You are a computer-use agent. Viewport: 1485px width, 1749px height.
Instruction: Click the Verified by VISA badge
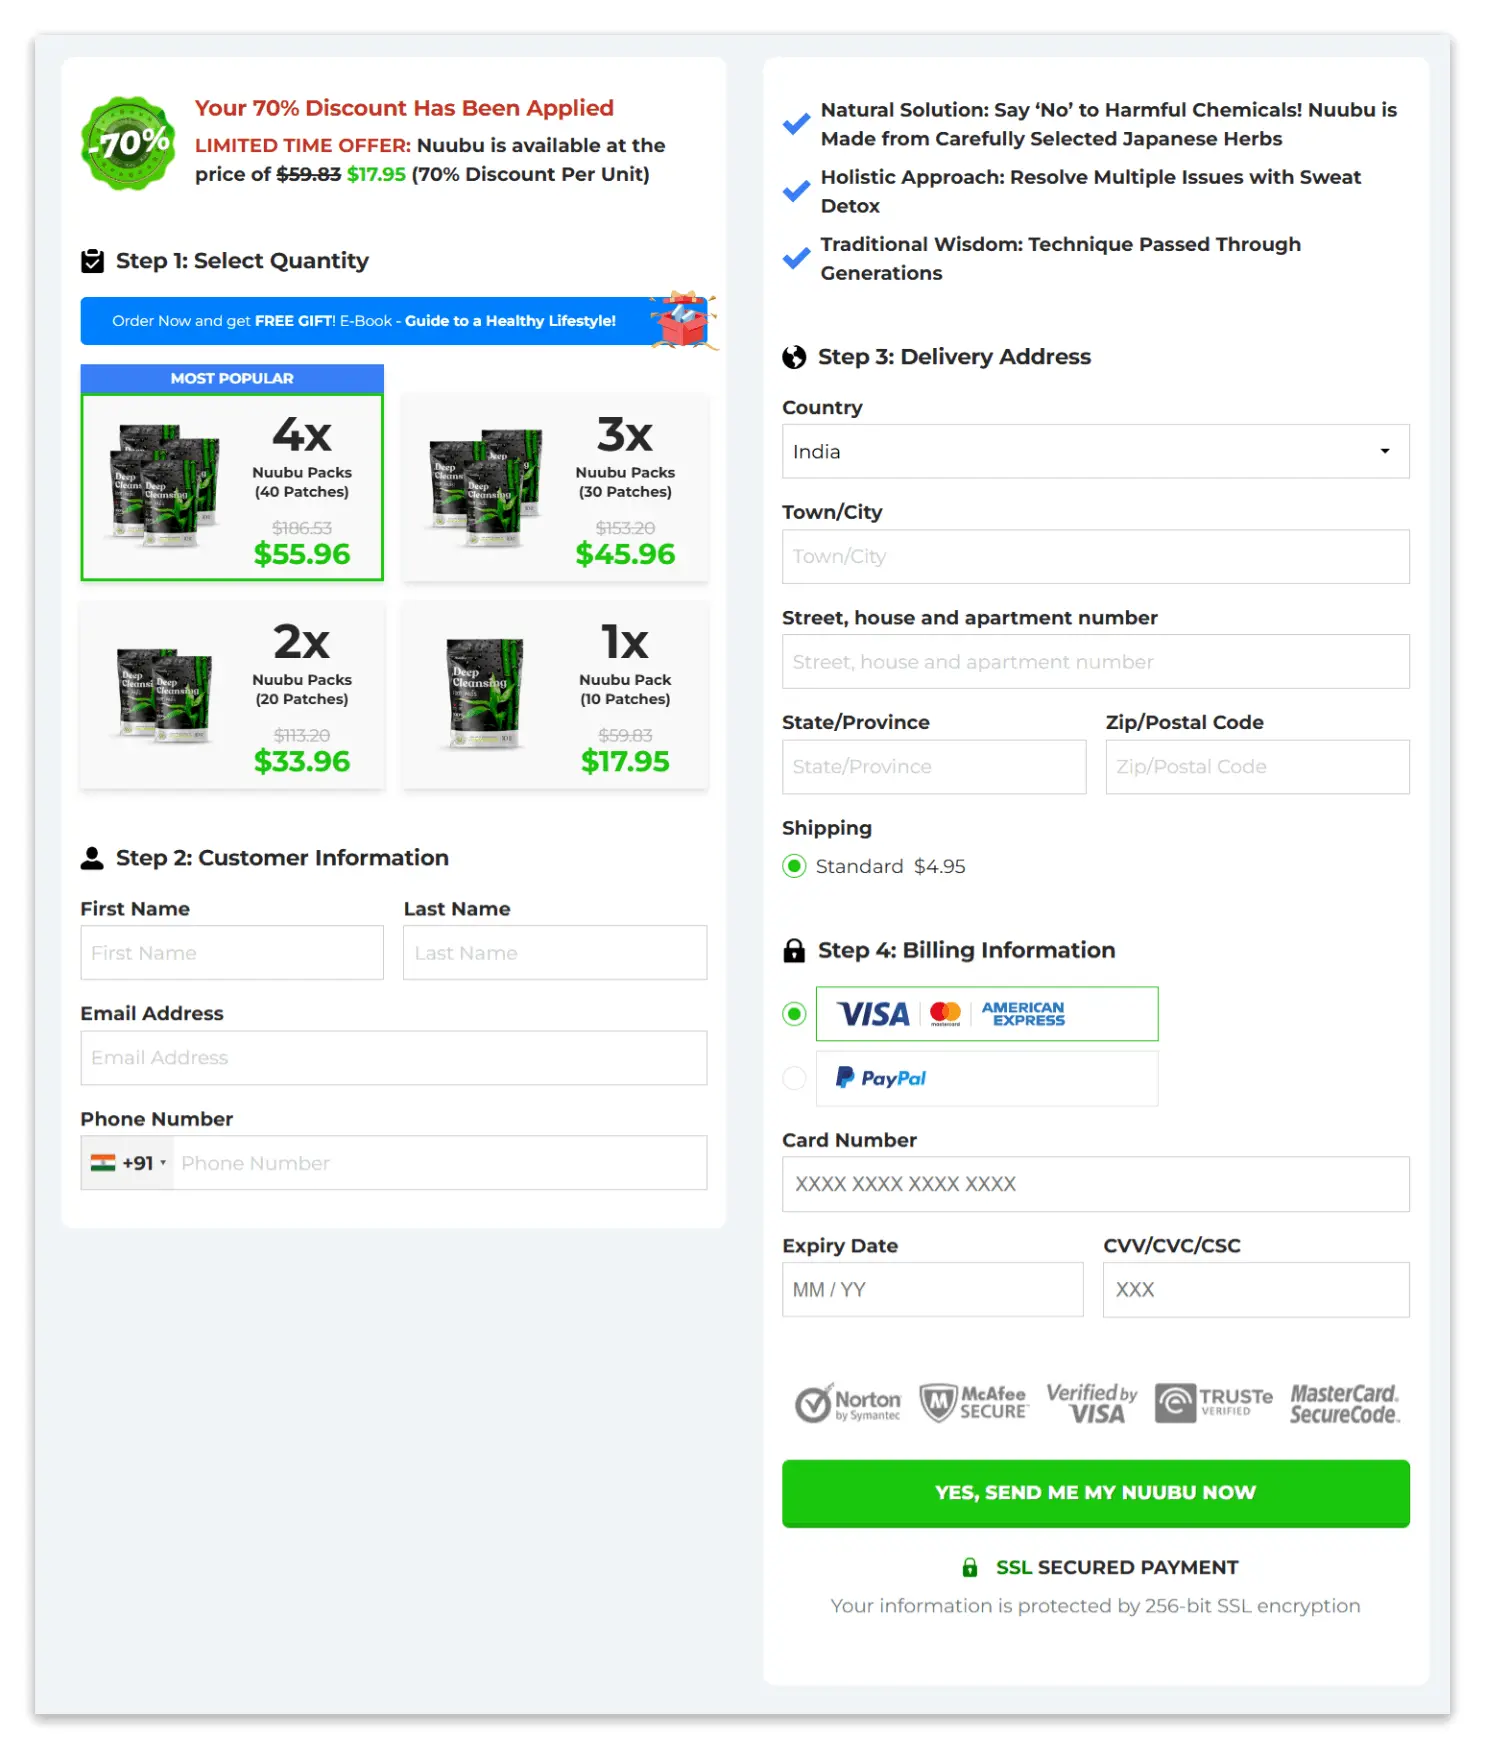[1091, 1403]
